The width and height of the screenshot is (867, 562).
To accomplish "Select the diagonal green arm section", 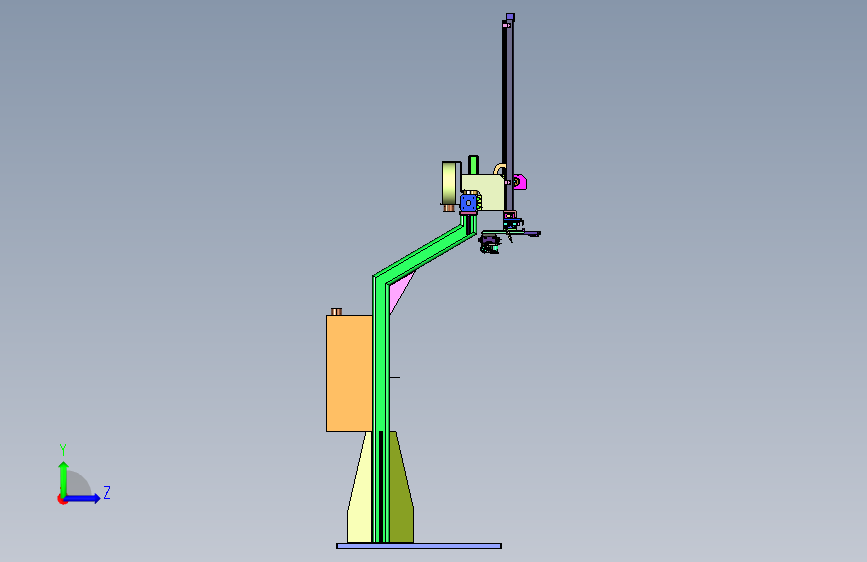I will [x=426, y=252].
